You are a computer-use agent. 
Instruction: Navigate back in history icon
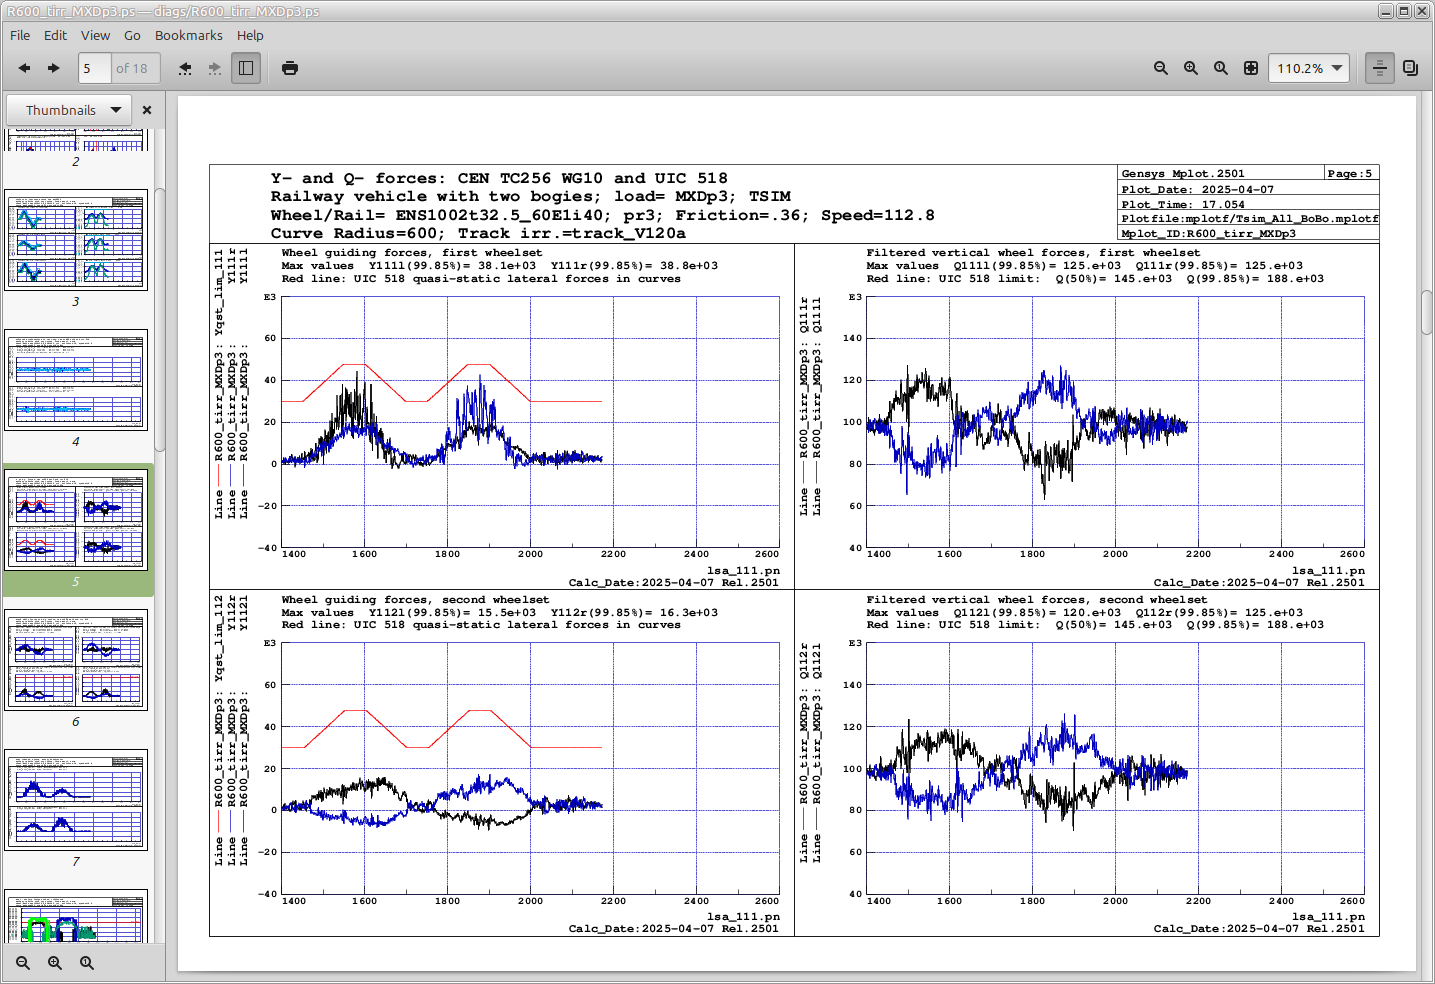(x=185, y=68)
